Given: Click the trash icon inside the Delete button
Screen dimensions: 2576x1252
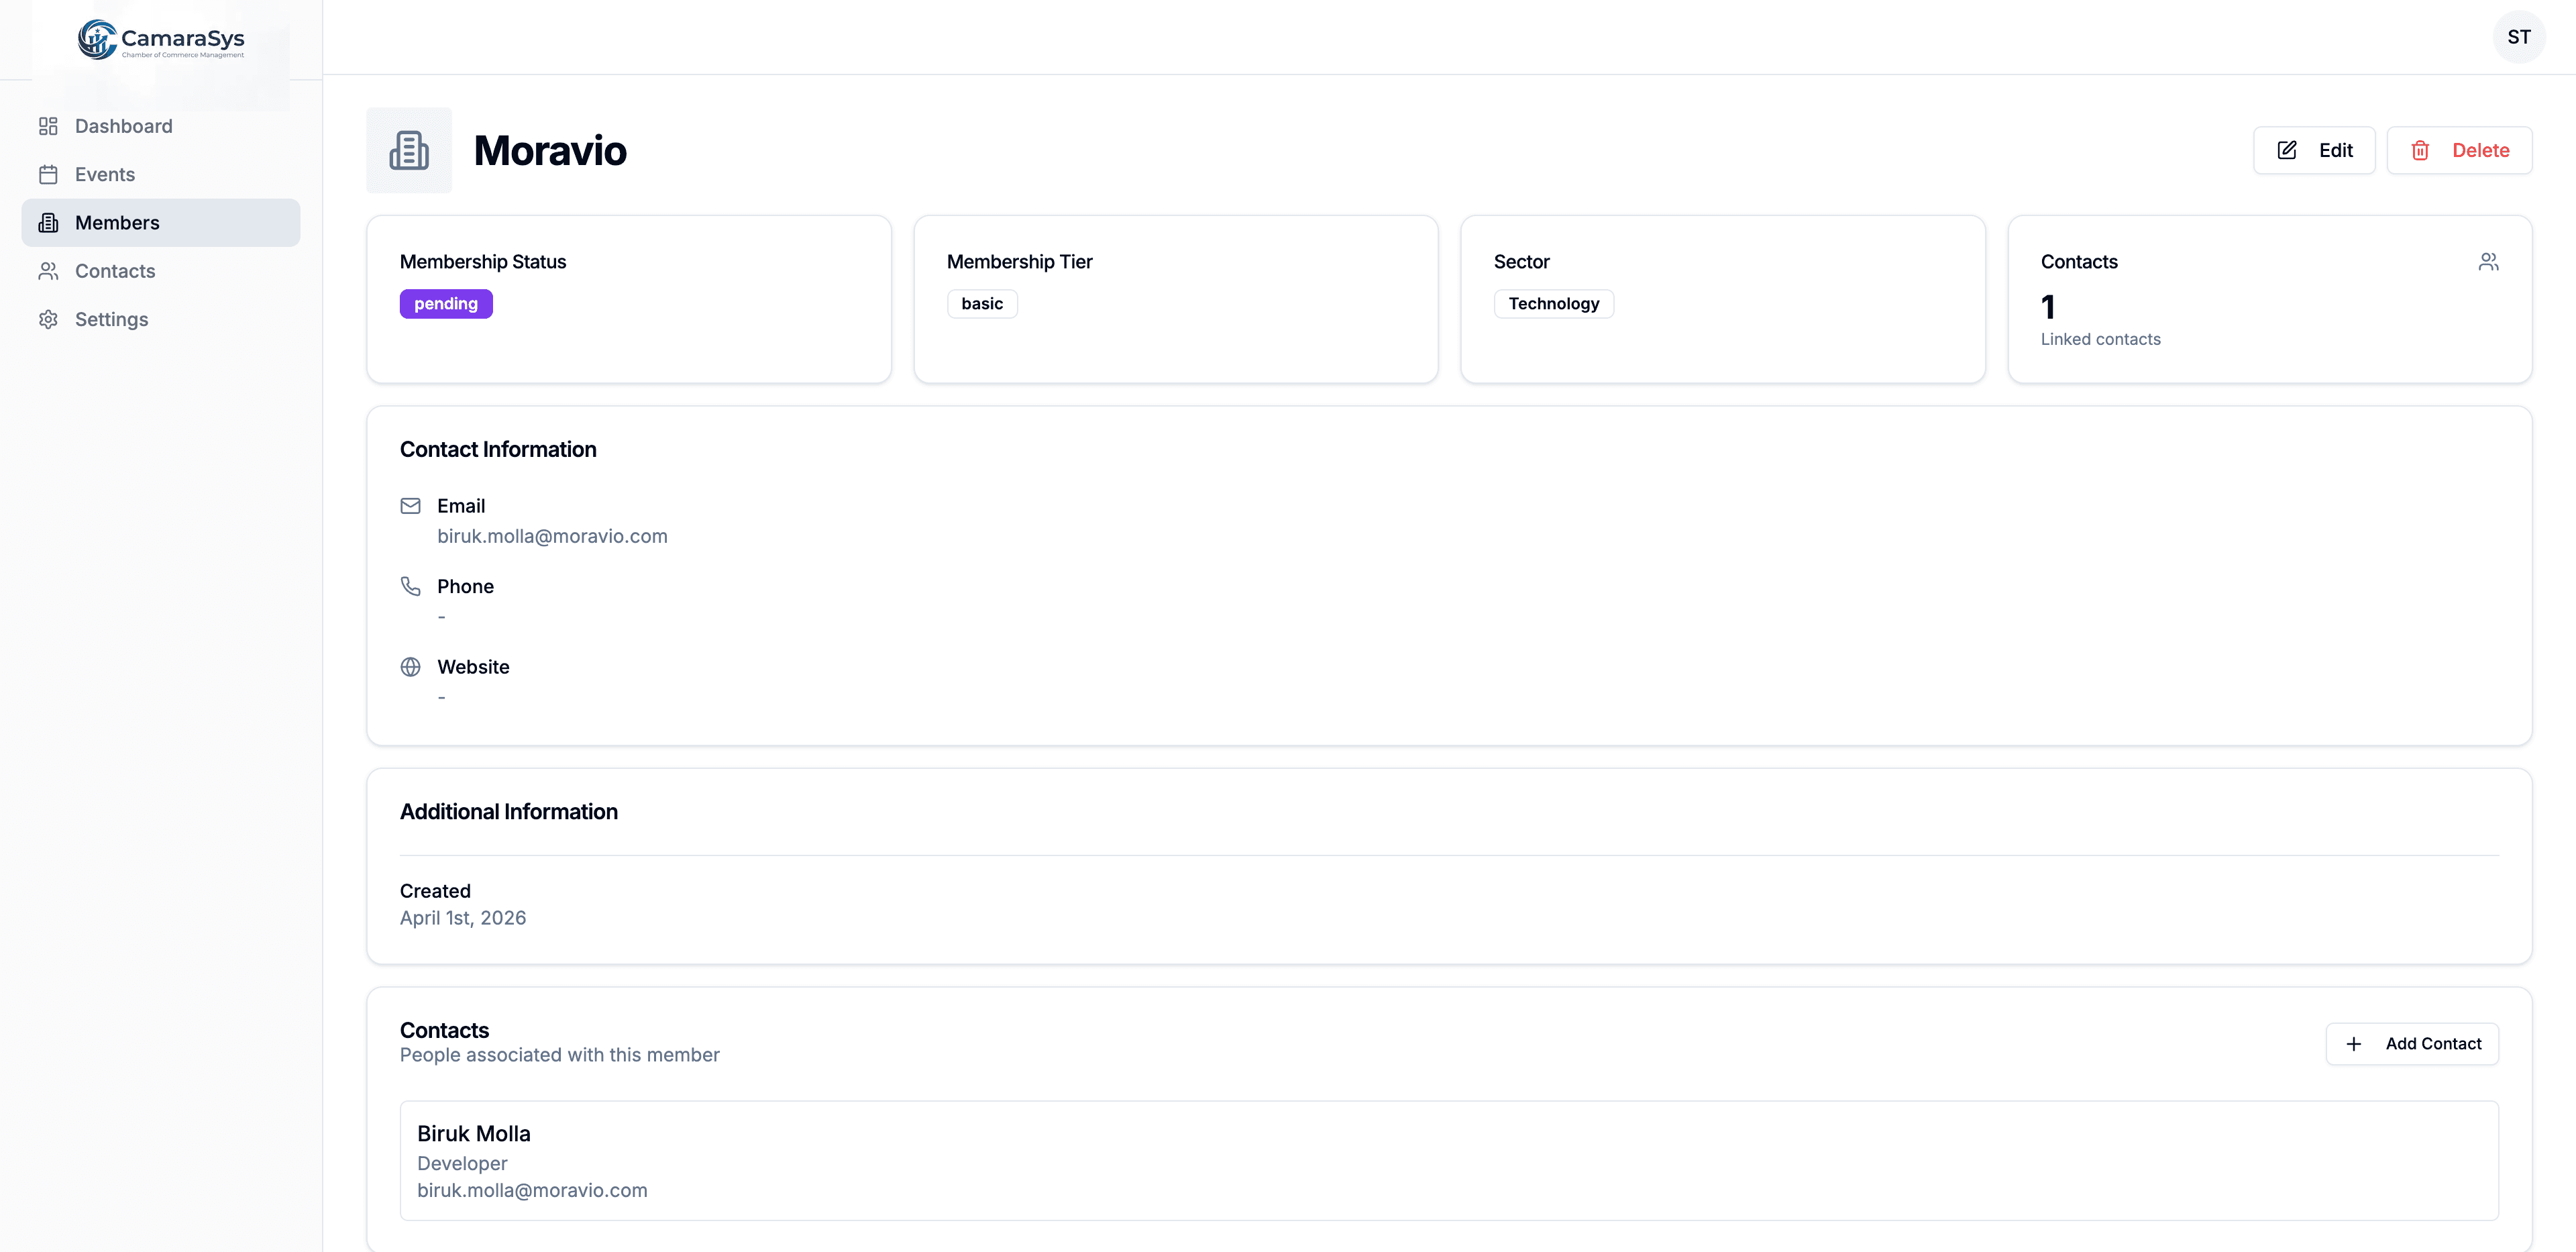Looking at the screenshot, I should click(2421, 150).
